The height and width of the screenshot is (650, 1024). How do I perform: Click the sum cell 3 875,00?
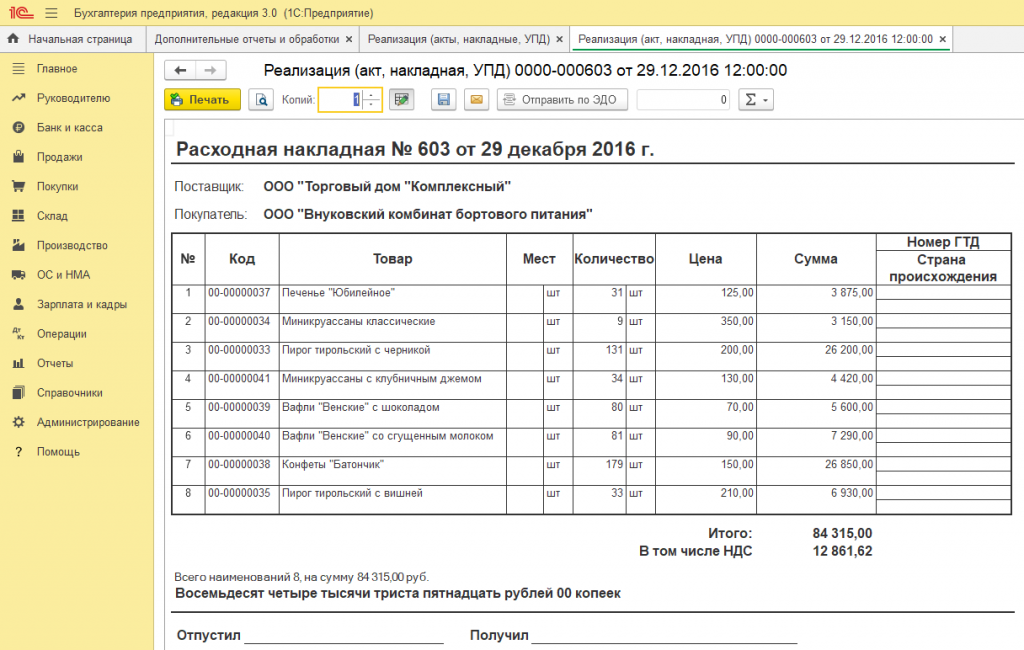(816, 299)
